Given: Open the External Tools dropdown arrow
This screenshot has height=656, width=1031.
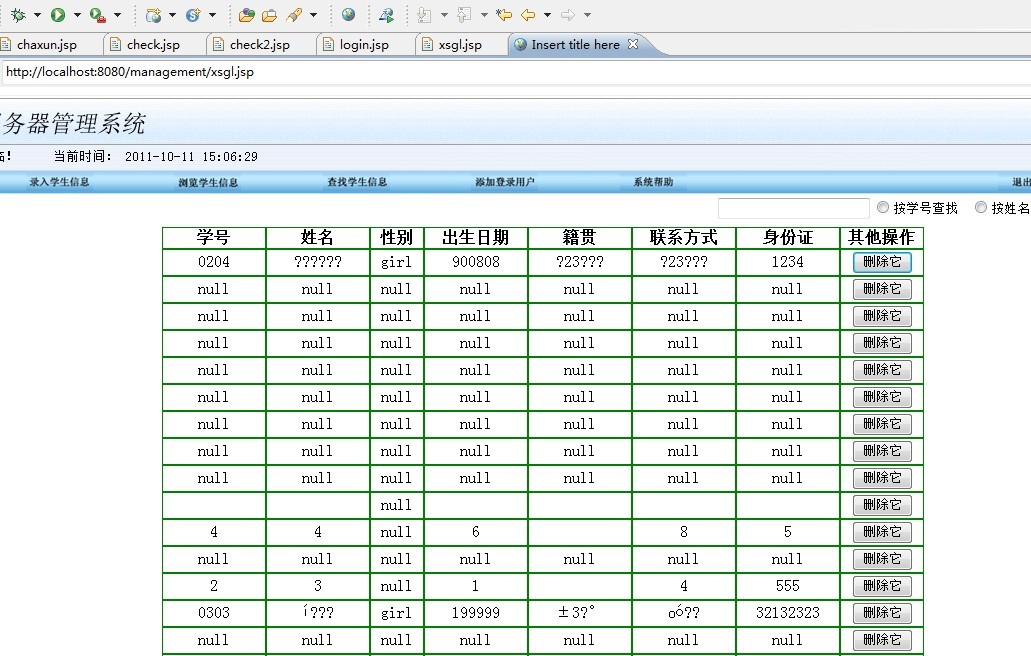Looking at the screenshot, I should (x=117, y=14).
